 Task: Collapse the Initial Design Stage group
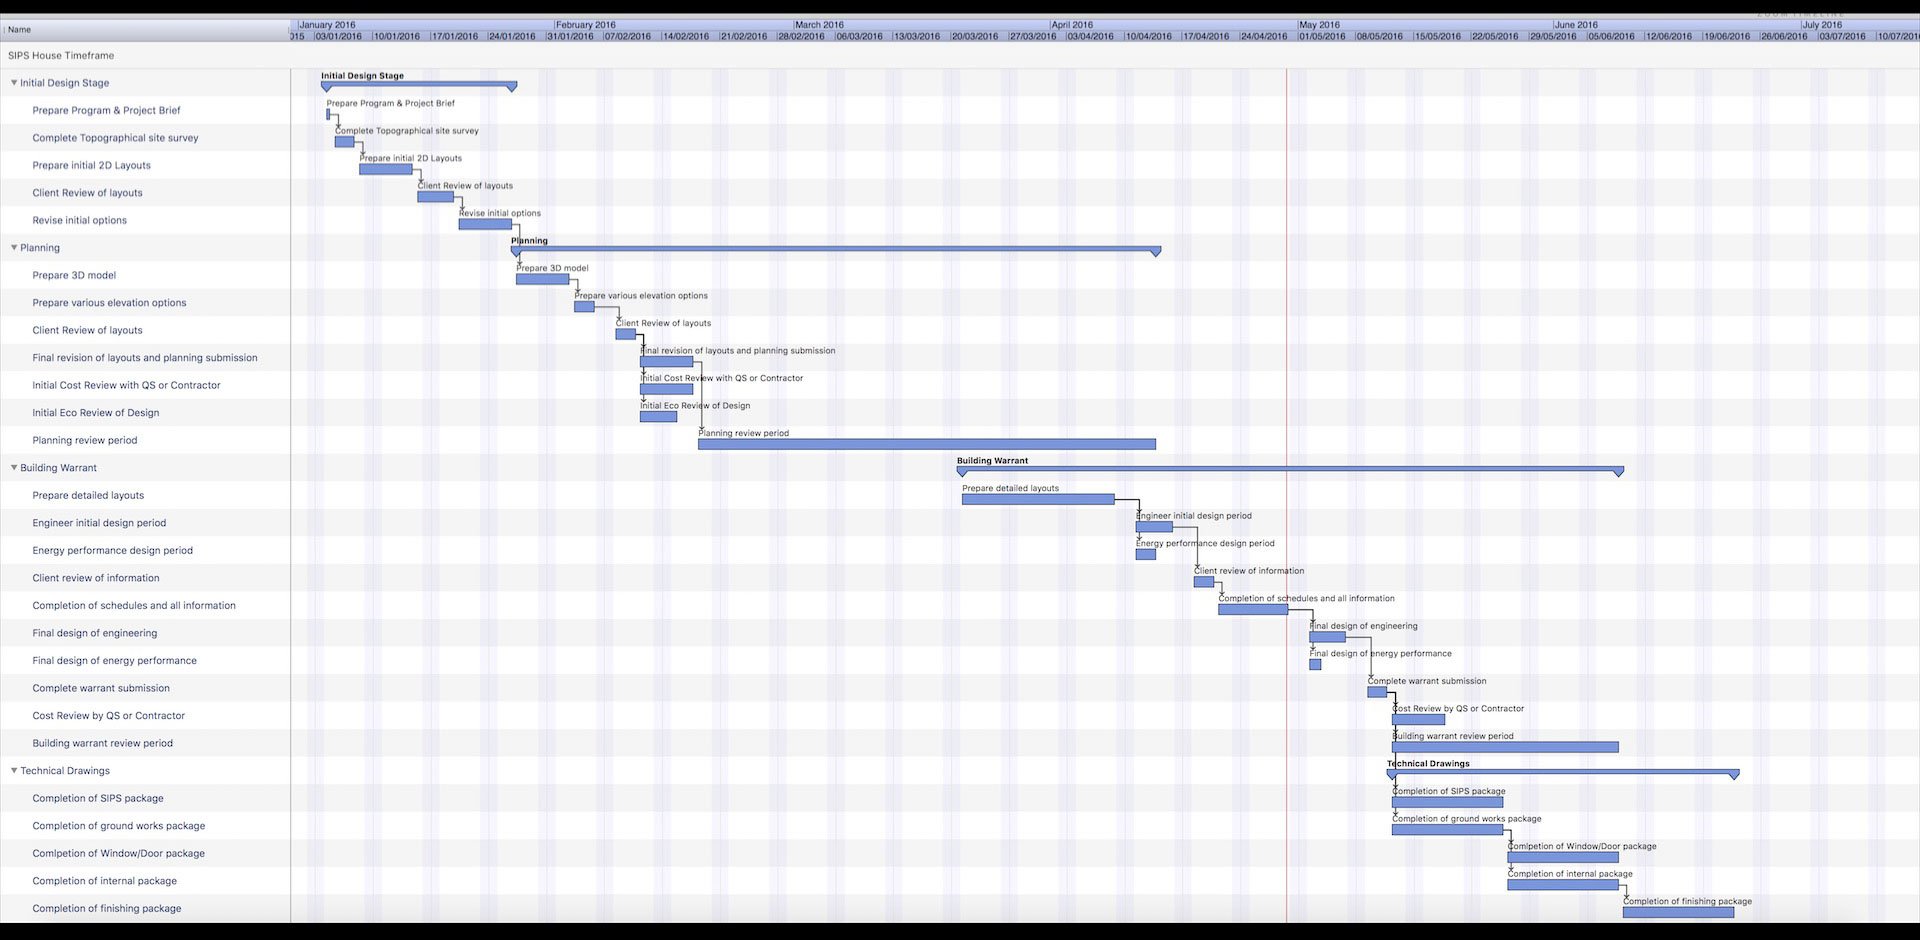tap(14, 83)
